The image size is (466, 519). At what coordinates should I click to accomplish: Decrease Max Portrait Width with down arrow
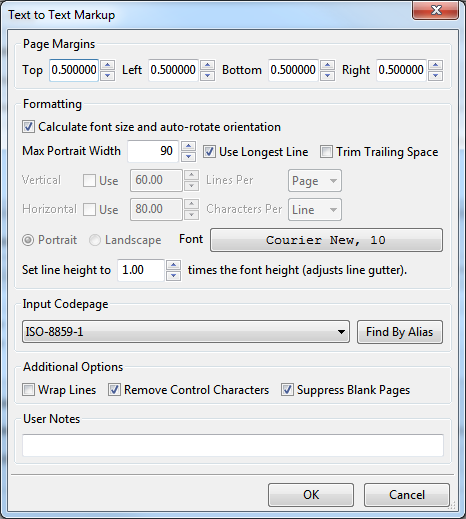(188, 157)
